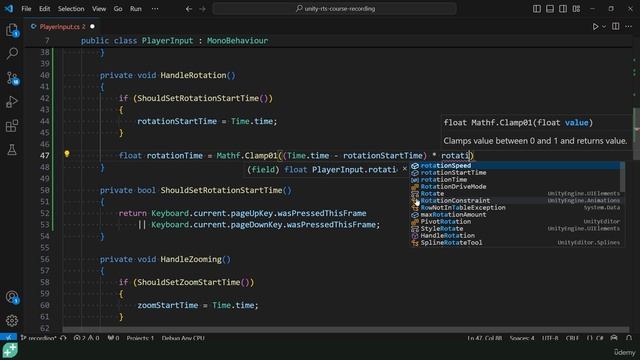The width and height of the screenshot is (640, 360).
Task: Open the Extensions view
Action: pyautogui.click(x=12, y=126)
